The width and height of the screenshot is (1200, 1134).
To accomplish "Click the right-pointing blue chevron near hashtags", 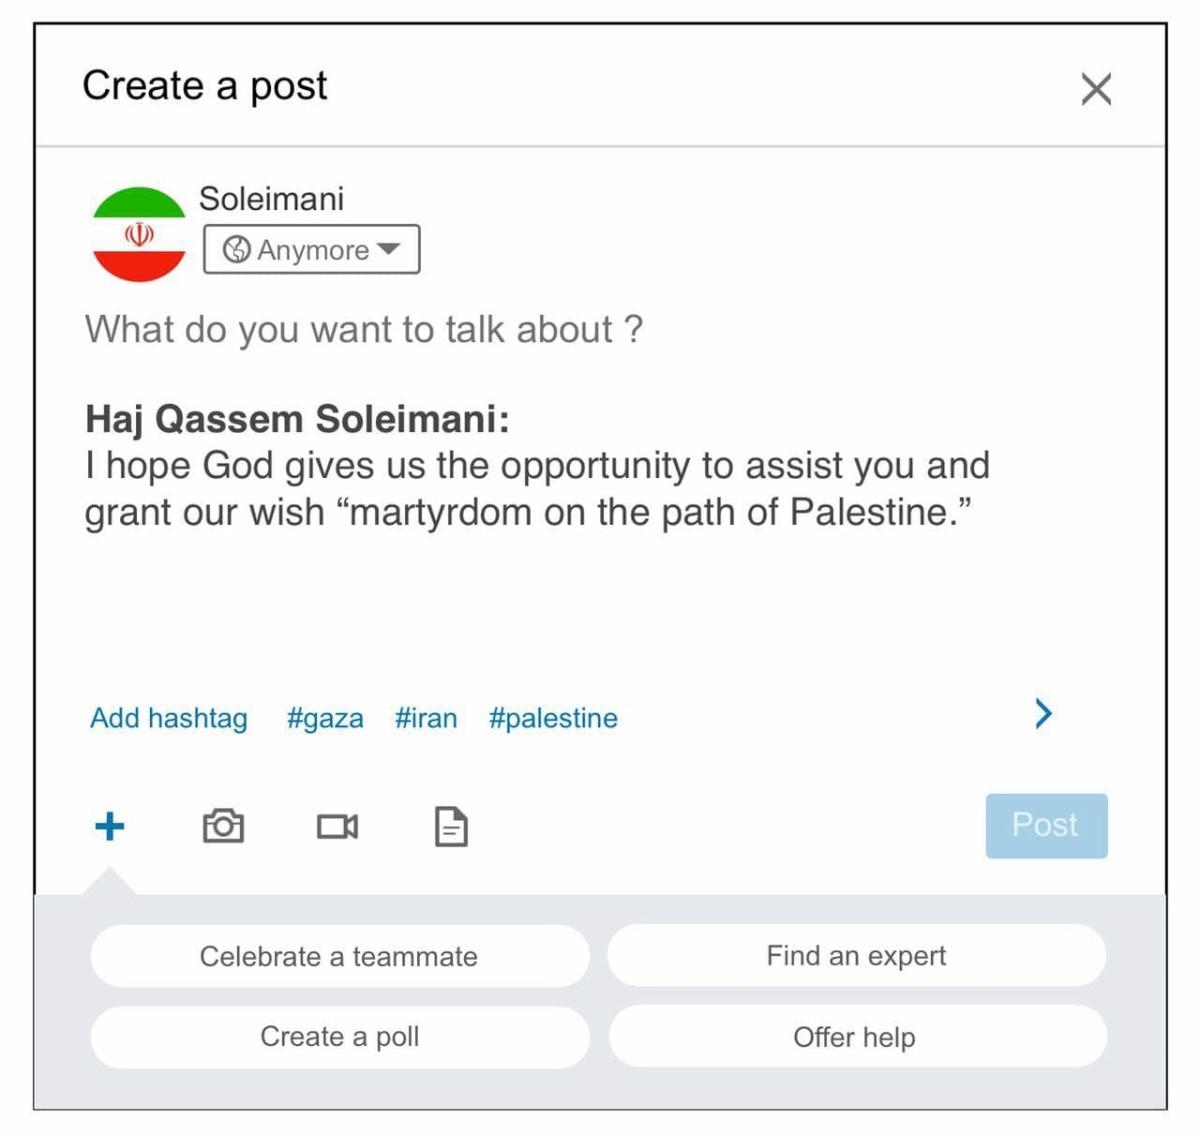I will [x=1043, y=714].
